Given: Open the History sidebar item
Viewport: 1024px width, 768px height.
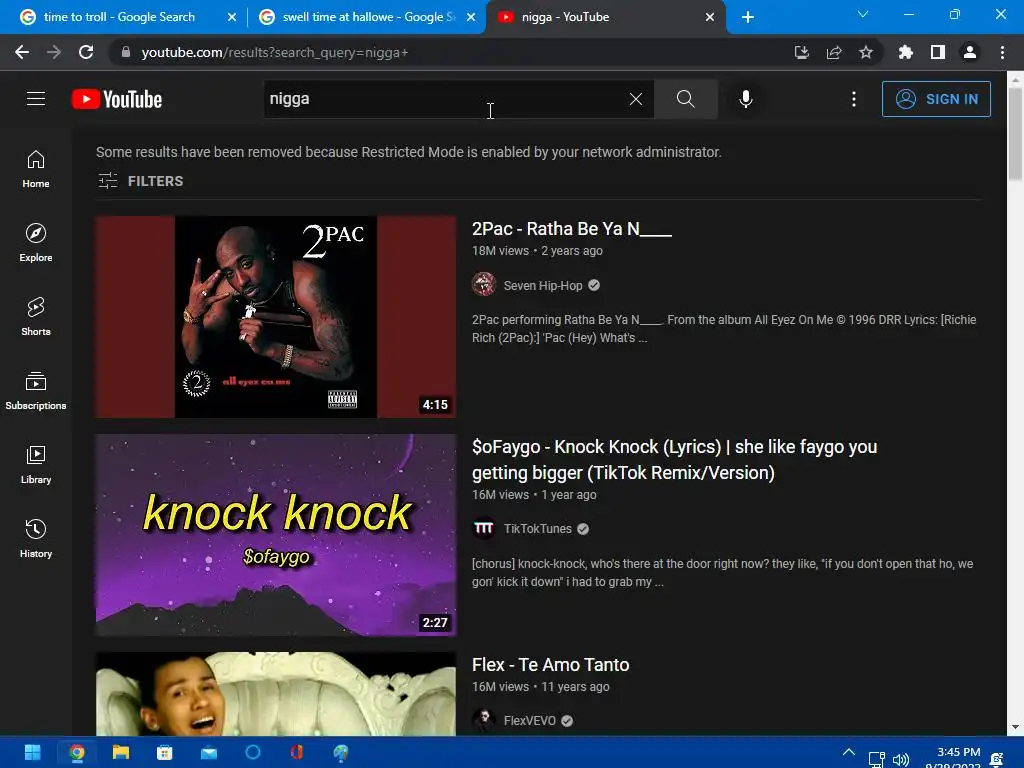Looking at the screenshot, I should (x=36, y=538).
